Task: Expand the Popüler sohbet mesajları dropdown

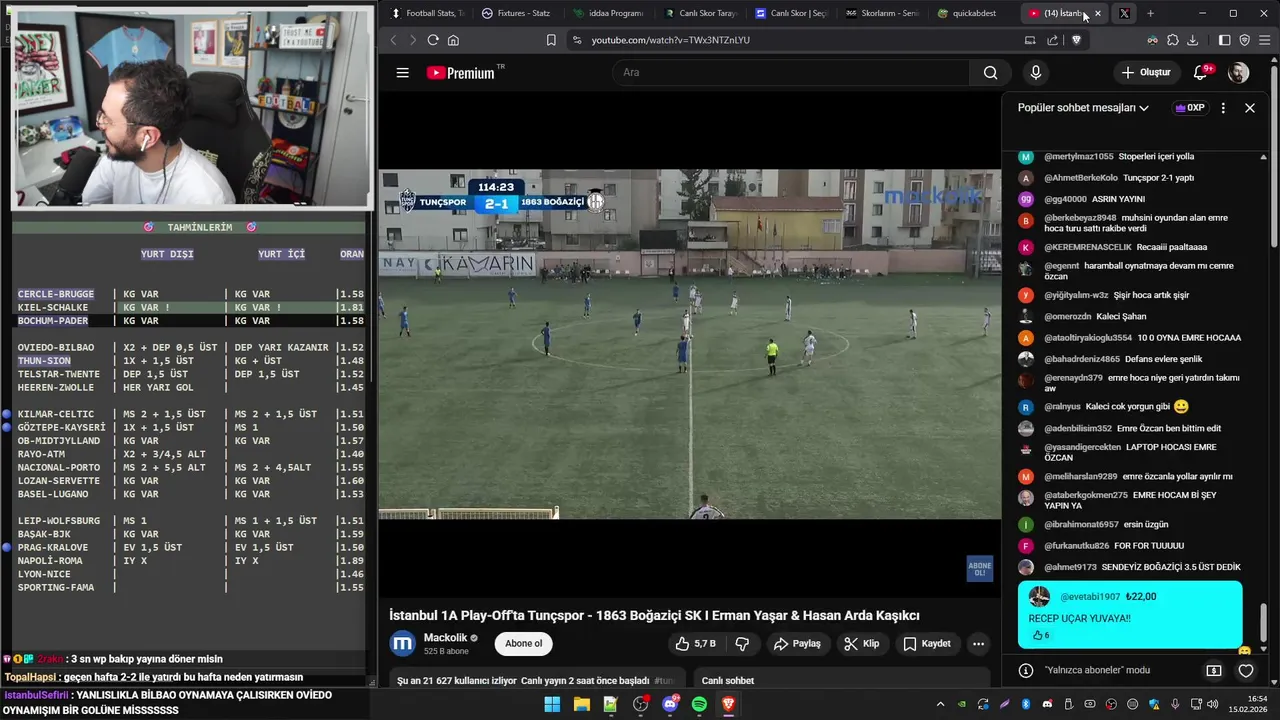Action: (x=1083, y=108)
